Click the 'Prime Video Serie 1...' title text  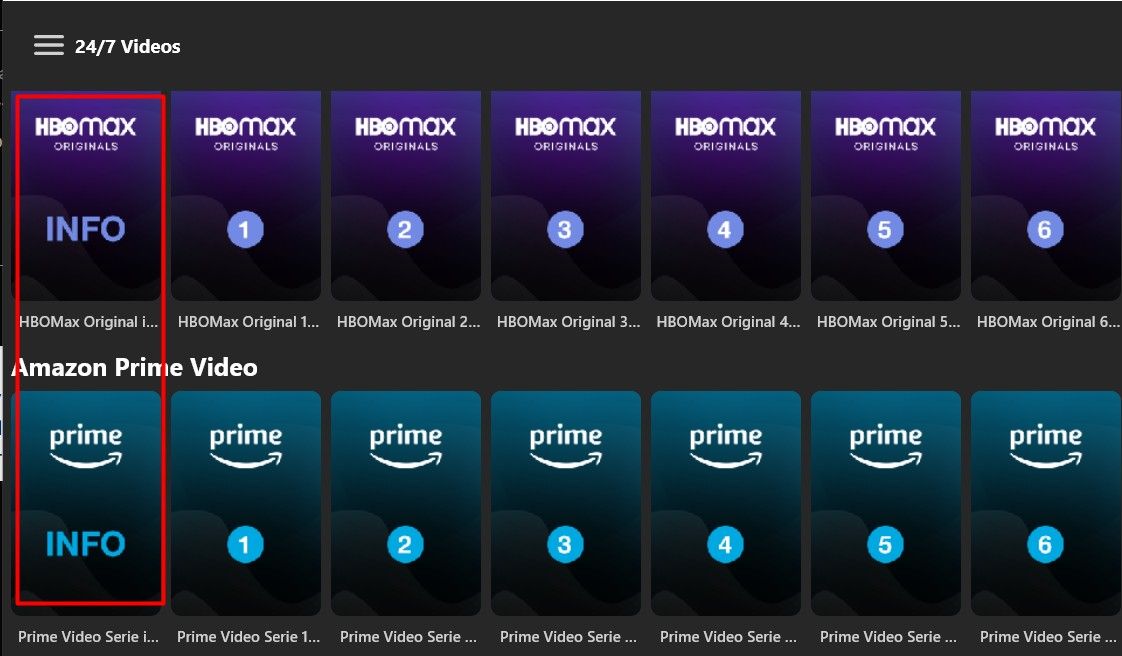coord(248,637)
